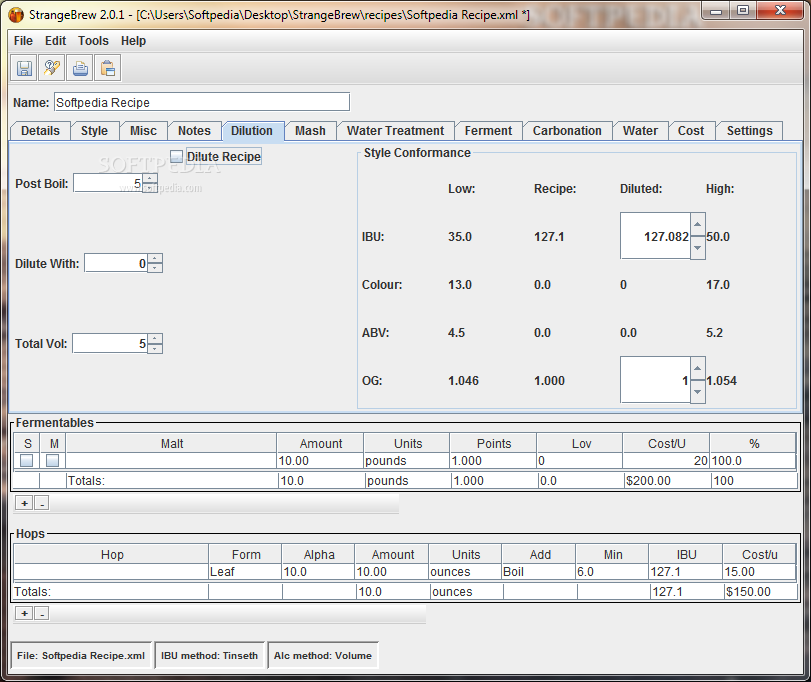Screen dimensions: 811x682
Task: Click the Alpha column header
Action: 319,554
